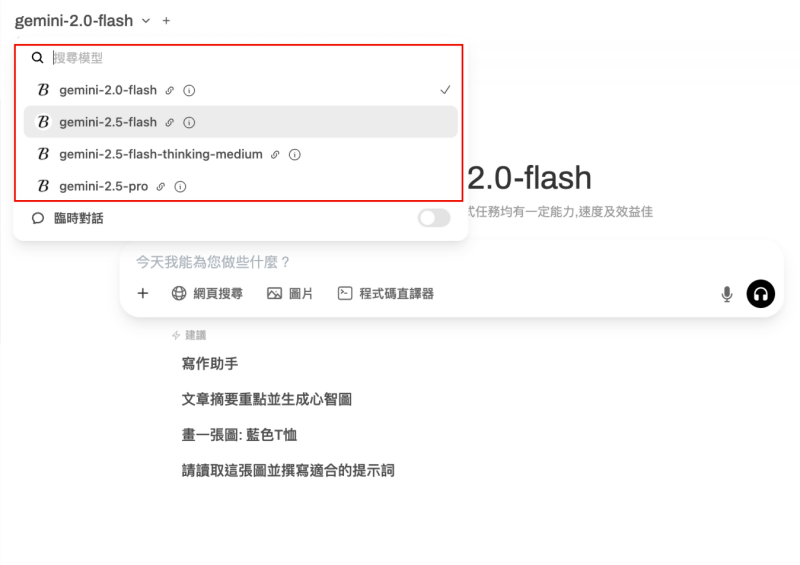Viewport: 800px width, 565px height.
Task: Click the microphone voice input icon
Action: [727, 294]
